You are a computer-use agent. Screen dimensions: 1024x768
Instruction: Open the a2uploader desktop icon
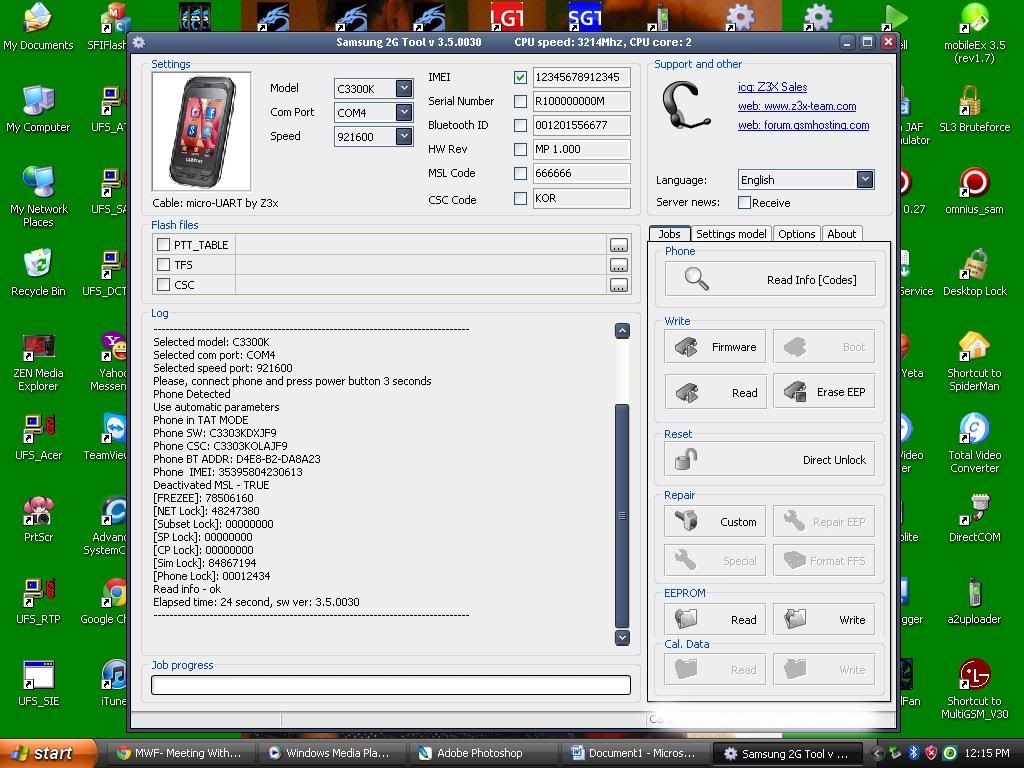click(974, 601)
